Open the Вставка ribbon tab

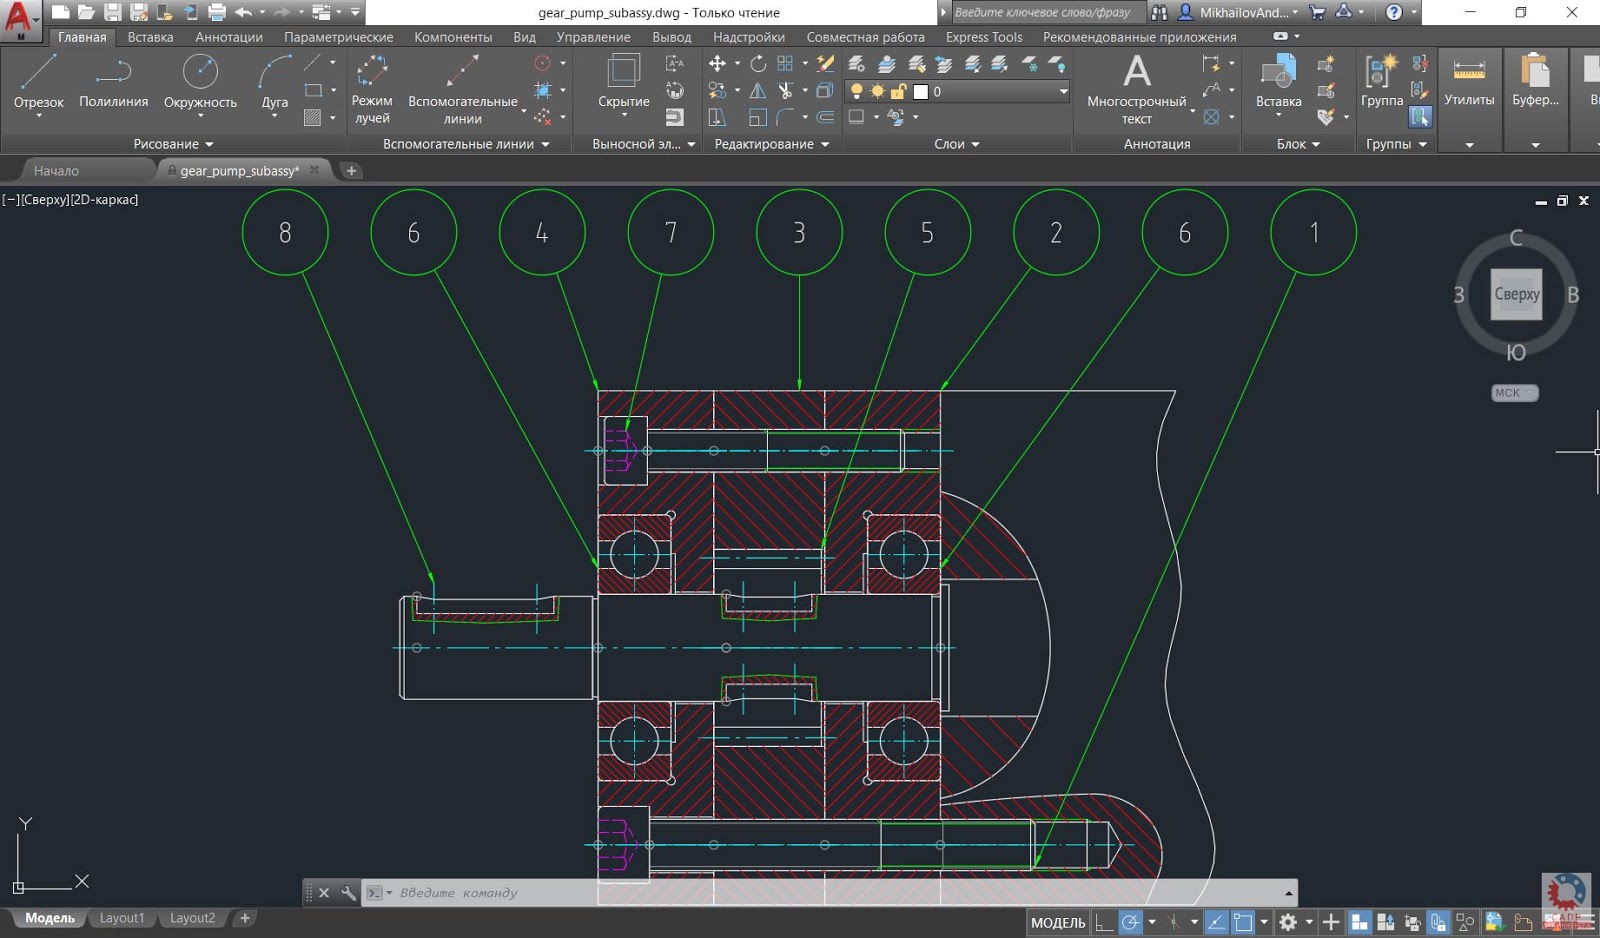pyautogui.click(x=150, y=37)
